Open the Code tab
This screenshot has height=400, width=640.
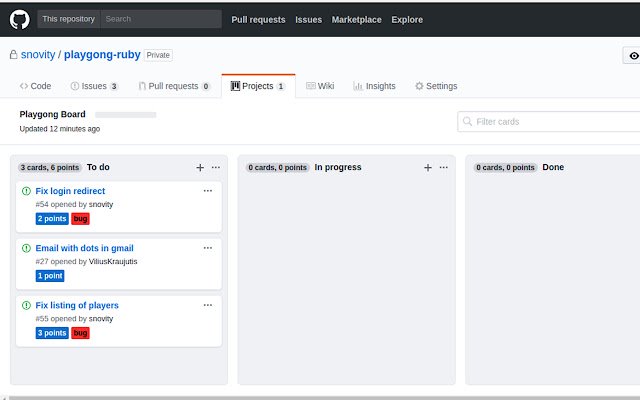36,86
